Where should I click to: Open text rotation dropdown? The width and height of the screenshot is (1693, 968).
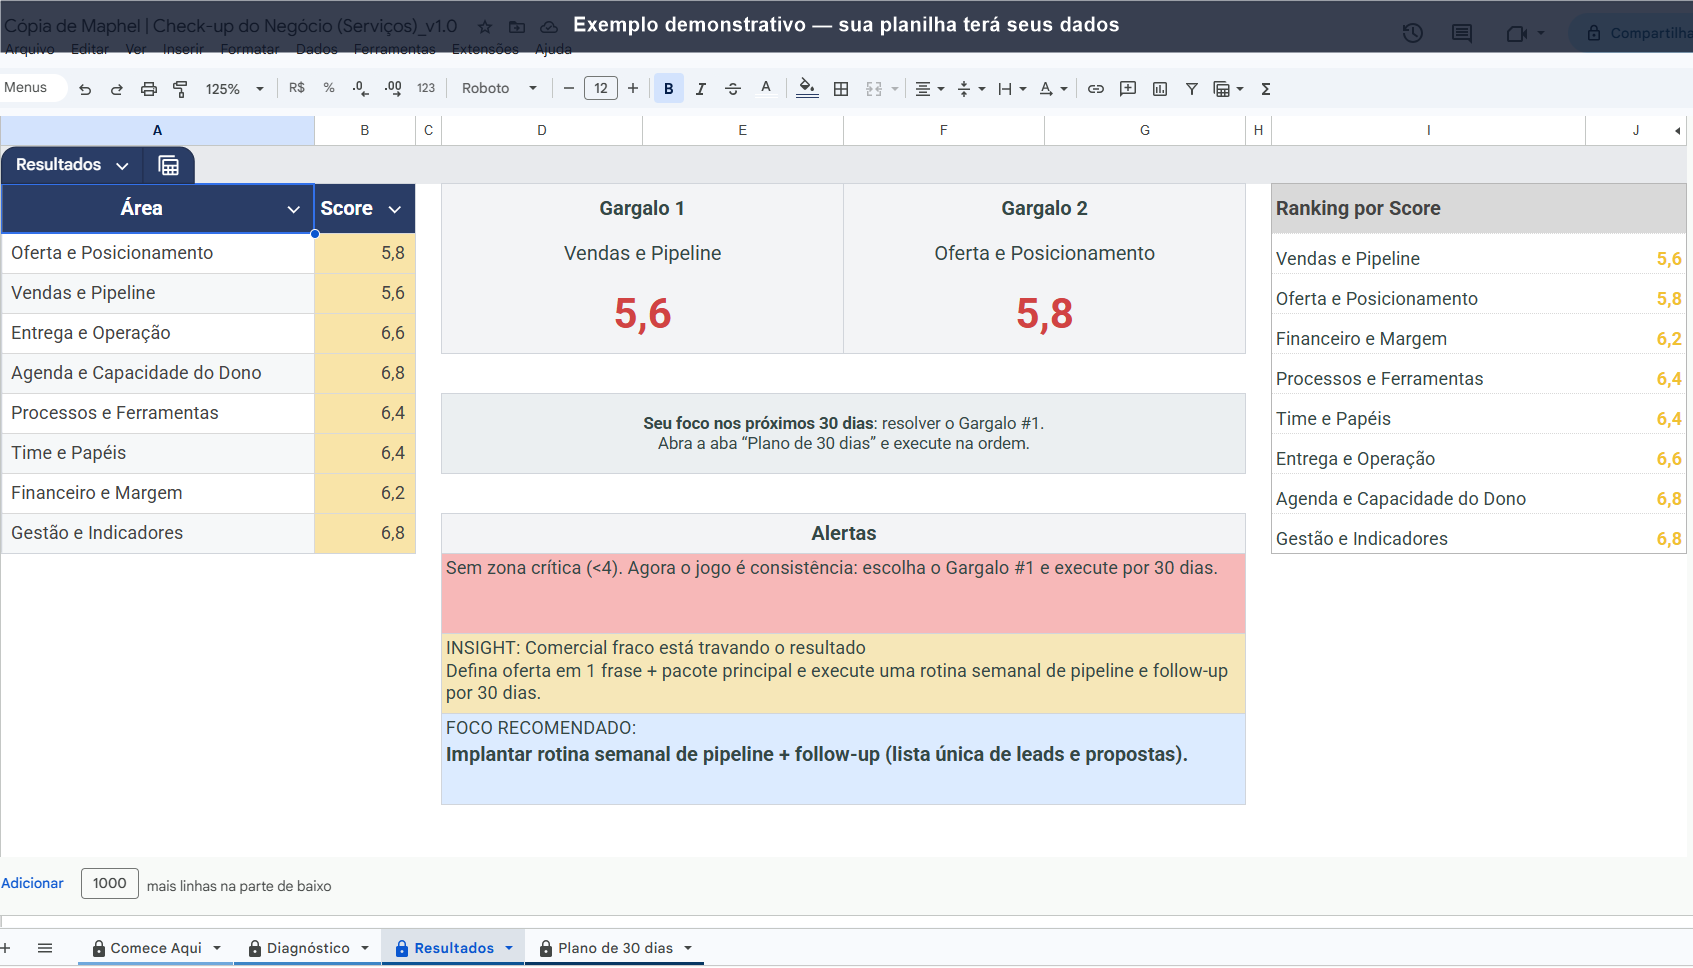(x=1053, y=89)
